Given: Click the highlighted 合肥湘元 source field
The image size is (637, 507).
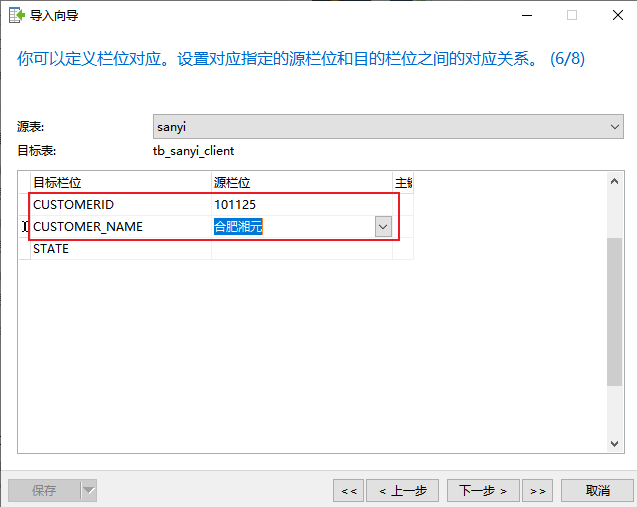Looking at the screenshot, I should pos(238,227).
